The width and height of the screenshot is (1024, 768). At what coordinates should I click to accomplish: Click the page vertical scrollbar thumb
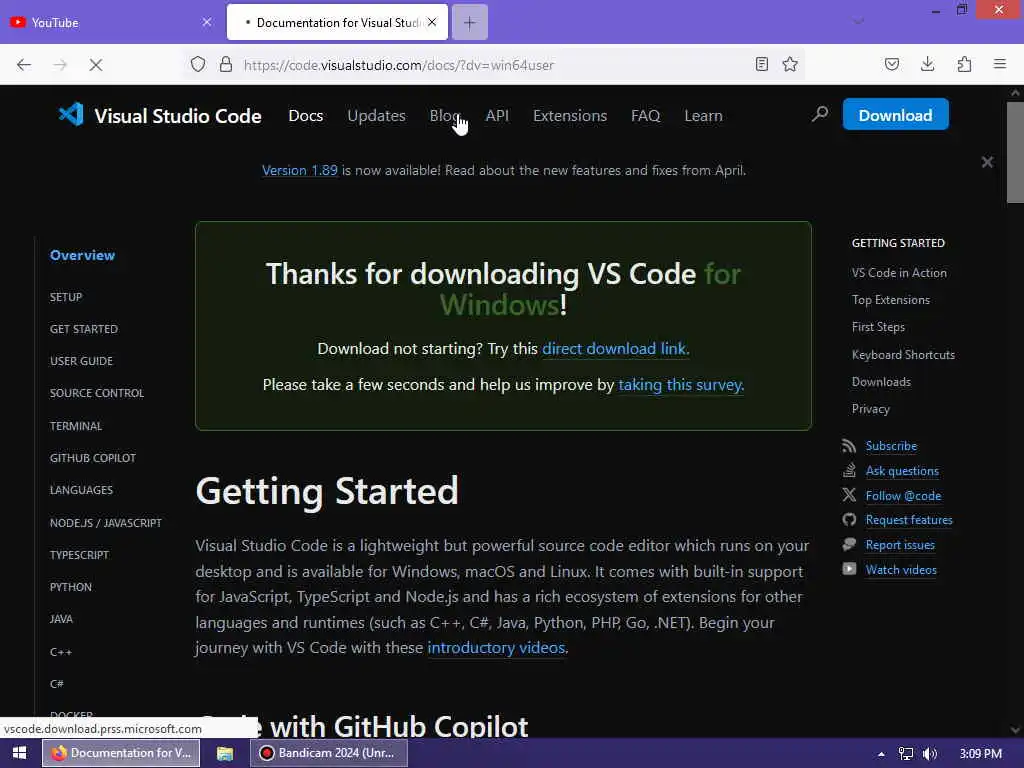click(1015, 152)
